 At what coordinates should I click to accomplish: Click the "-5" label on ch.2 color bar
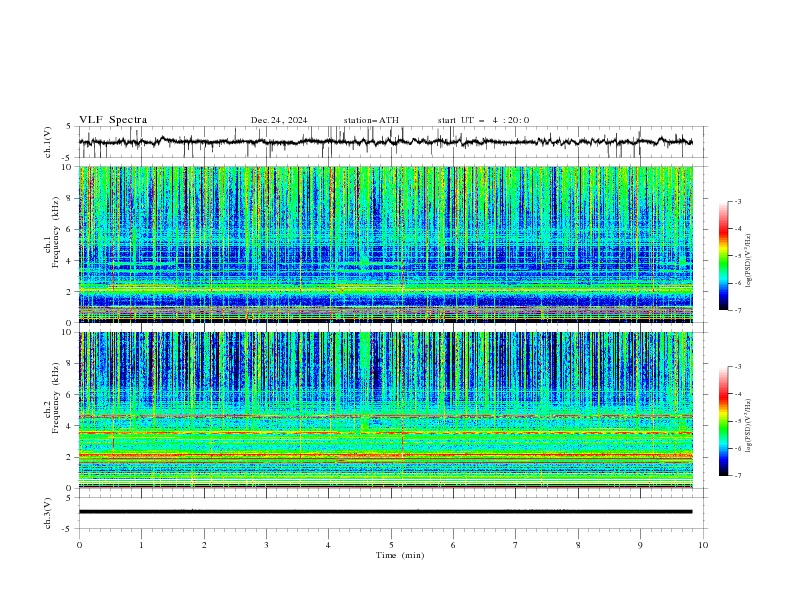tap(737, 421)
